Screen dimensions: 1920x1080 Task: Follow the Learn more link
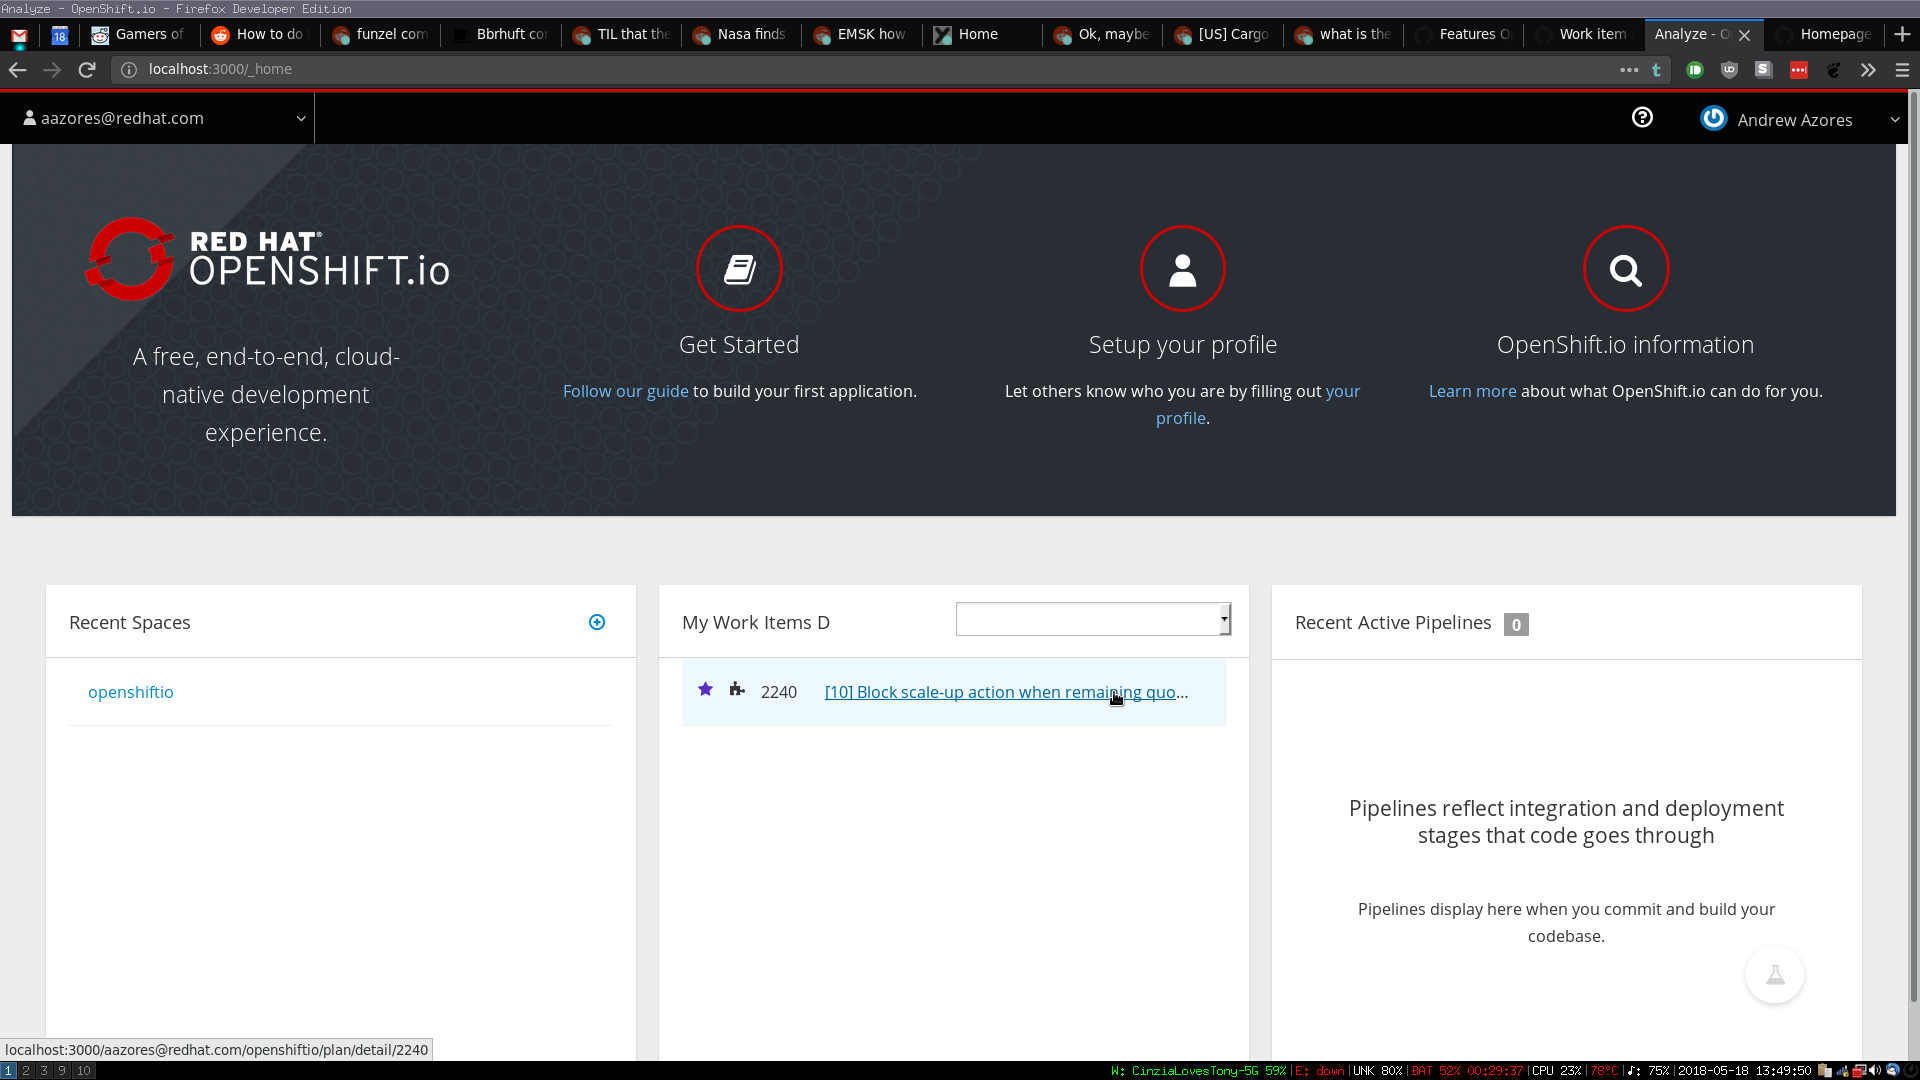(x=1471, y=391)
